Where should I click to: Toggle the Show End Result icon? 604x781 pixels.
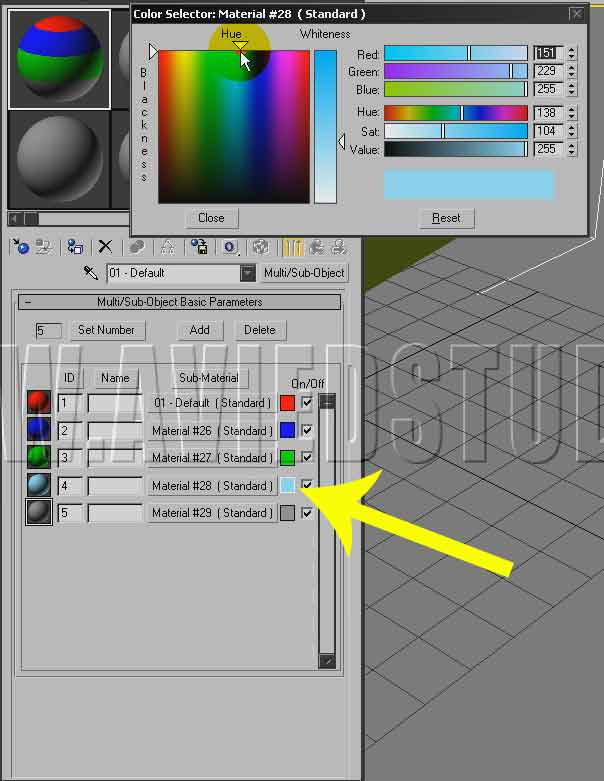[293, 247]
